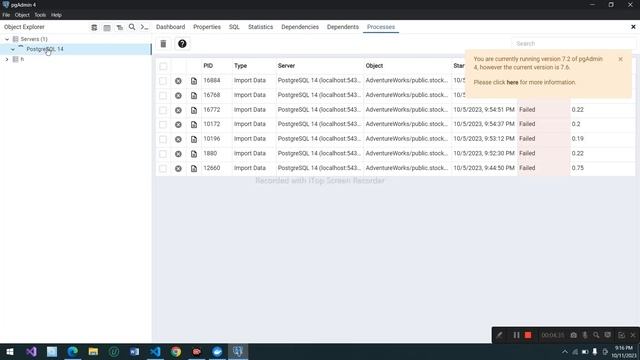This screenshot has width=640, height=360.
Task: Open the PSQL Tool terminal icon
Action: [x=144, y=27]
